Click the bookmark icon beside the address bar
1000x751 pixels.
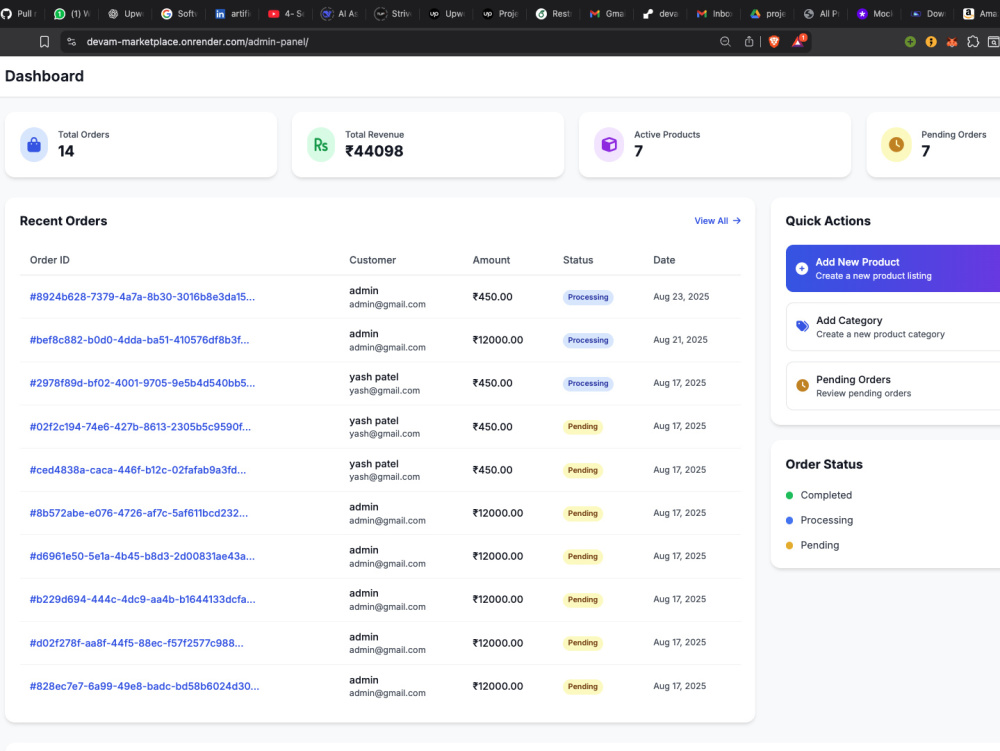tap(44, 41)
